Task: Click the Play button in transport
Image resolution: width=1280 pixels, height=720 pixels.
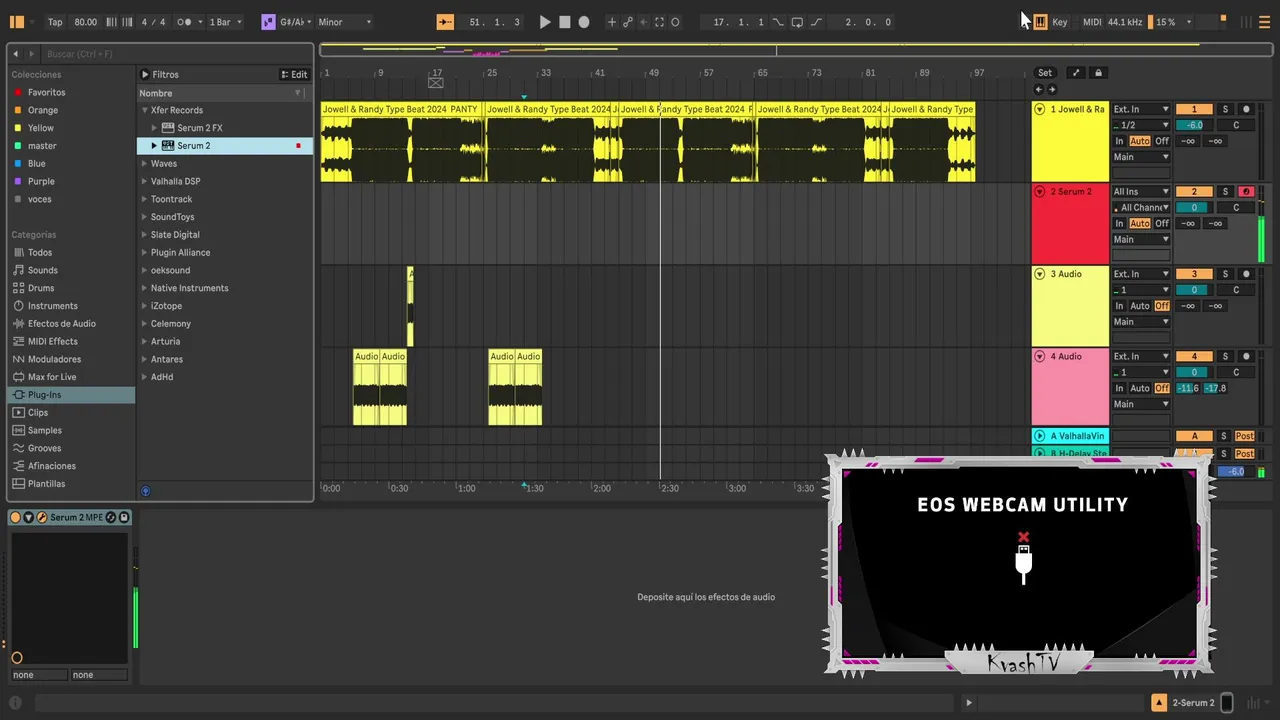Action: 545,22
